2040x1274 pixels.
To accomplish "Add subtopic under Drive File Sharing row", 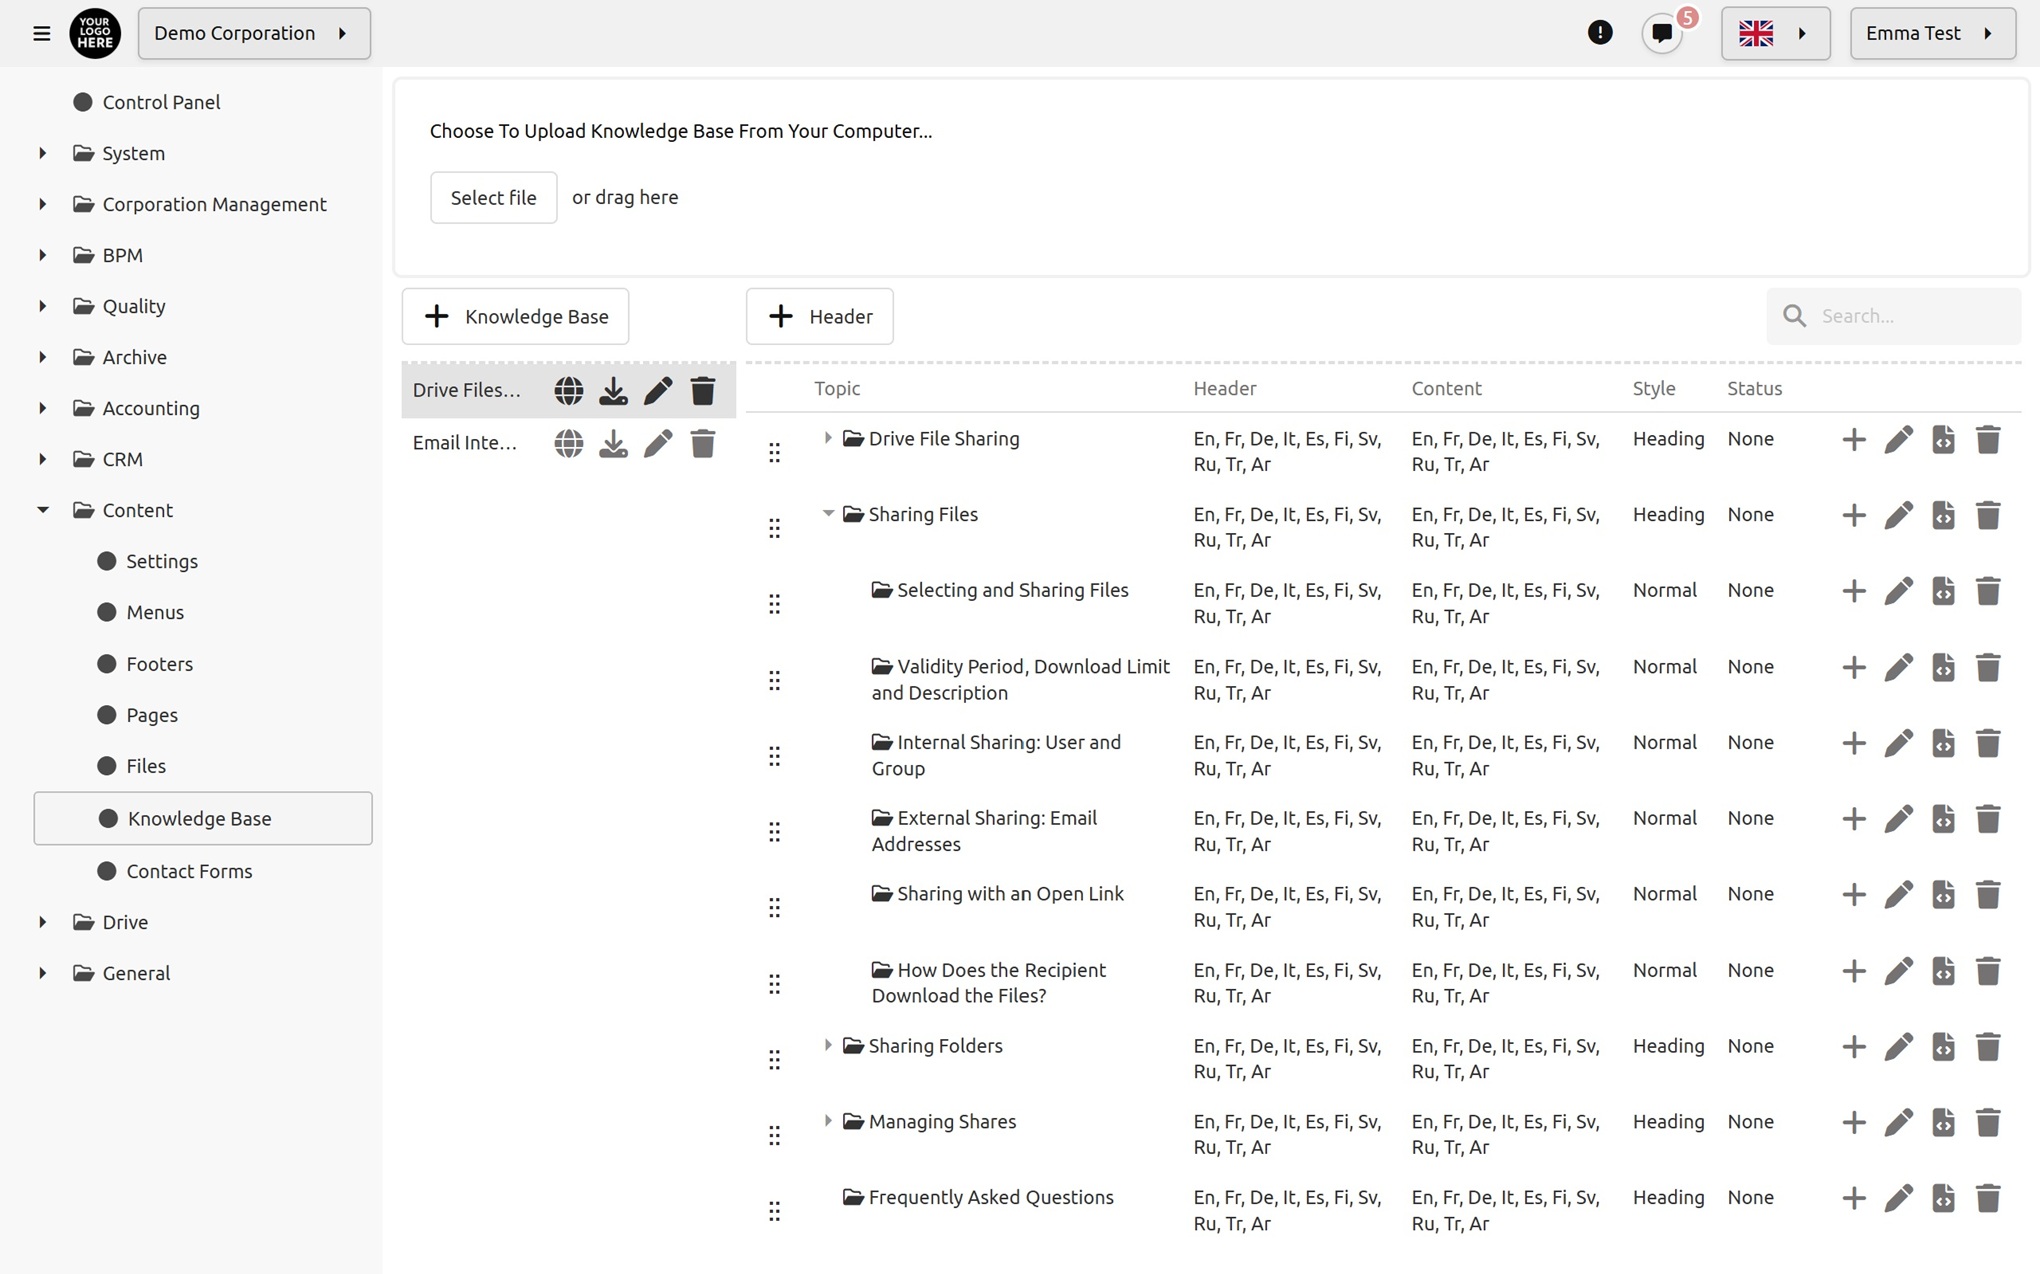I will pos(1854,439).
